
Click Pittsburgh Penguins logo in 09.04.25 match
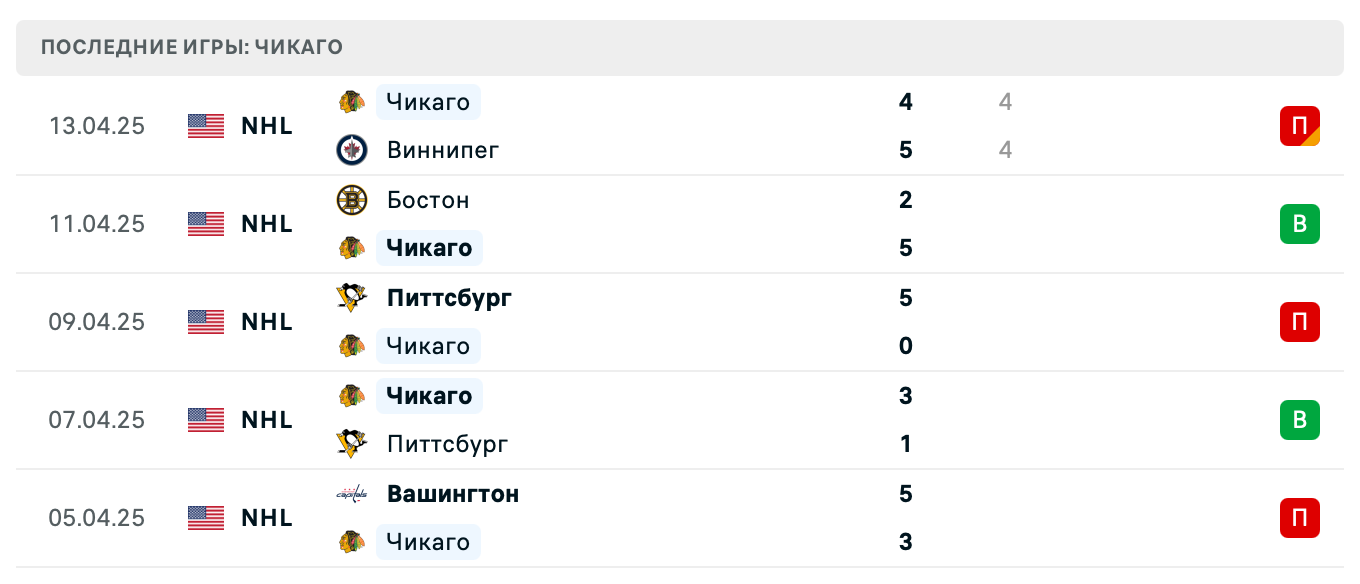point(351,298)
